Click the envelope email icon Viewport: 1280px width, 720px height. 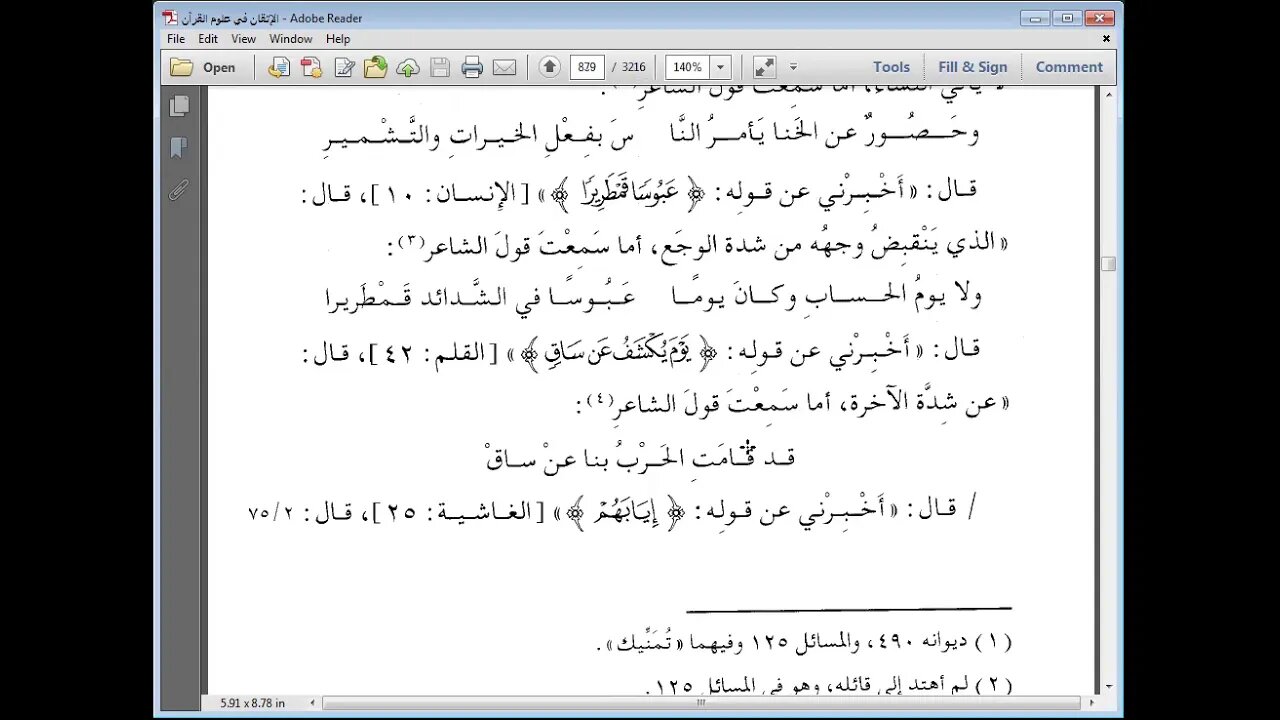coord(504,67)
